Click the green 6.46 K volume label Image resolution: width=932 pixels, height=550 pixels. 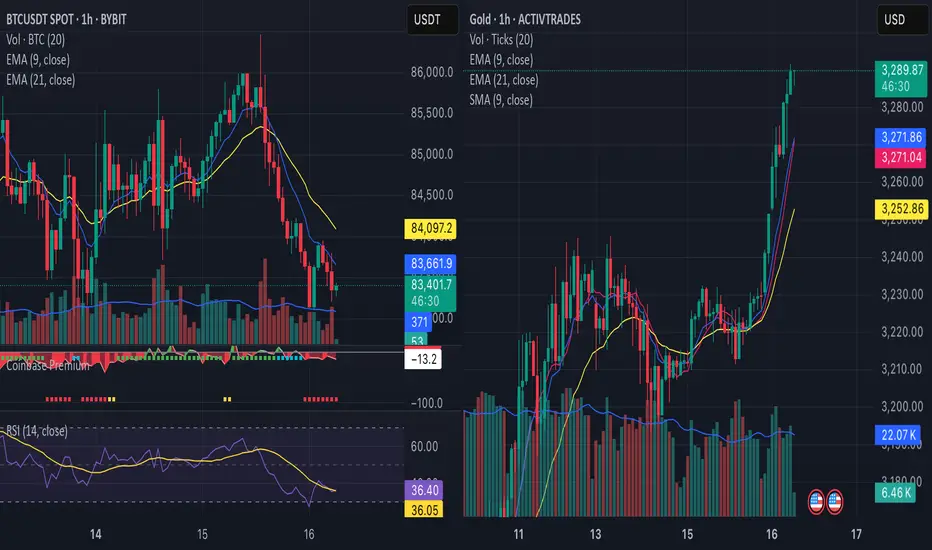click(x=895, y=492)
